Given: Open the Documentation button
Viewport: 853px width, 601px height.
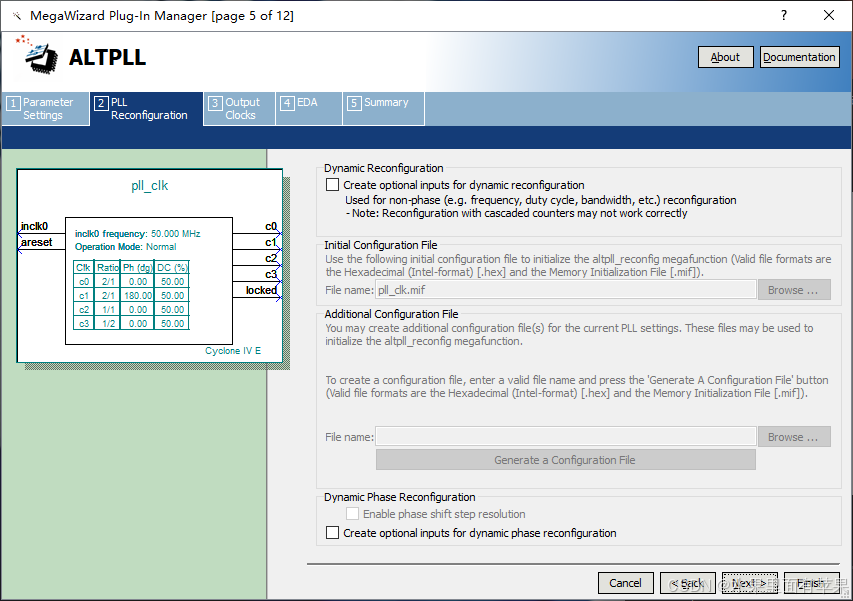Looking at the screenshot, I should coord(799,57).
